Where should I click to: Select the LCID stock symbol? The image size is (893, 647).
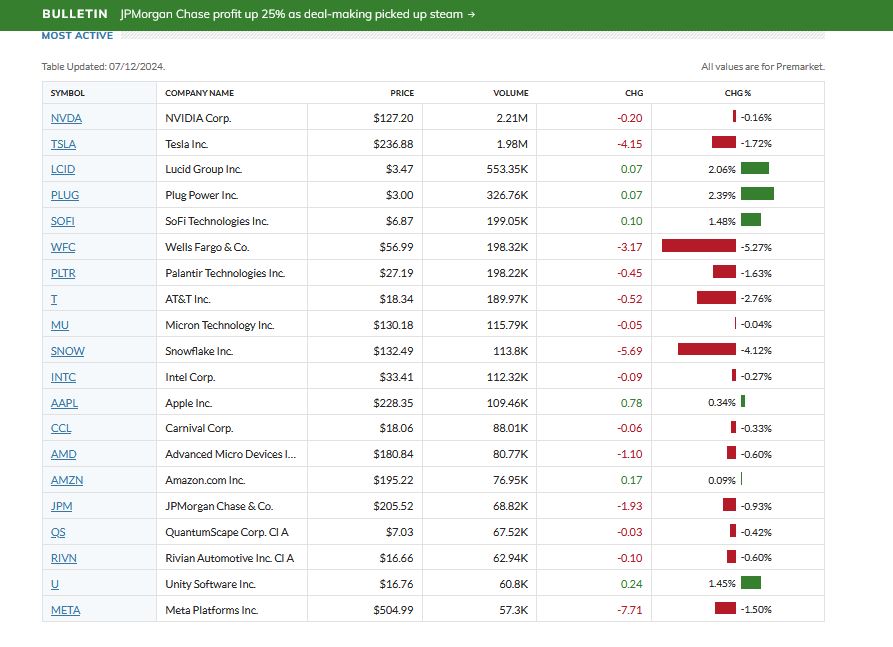tap(63, 170)
